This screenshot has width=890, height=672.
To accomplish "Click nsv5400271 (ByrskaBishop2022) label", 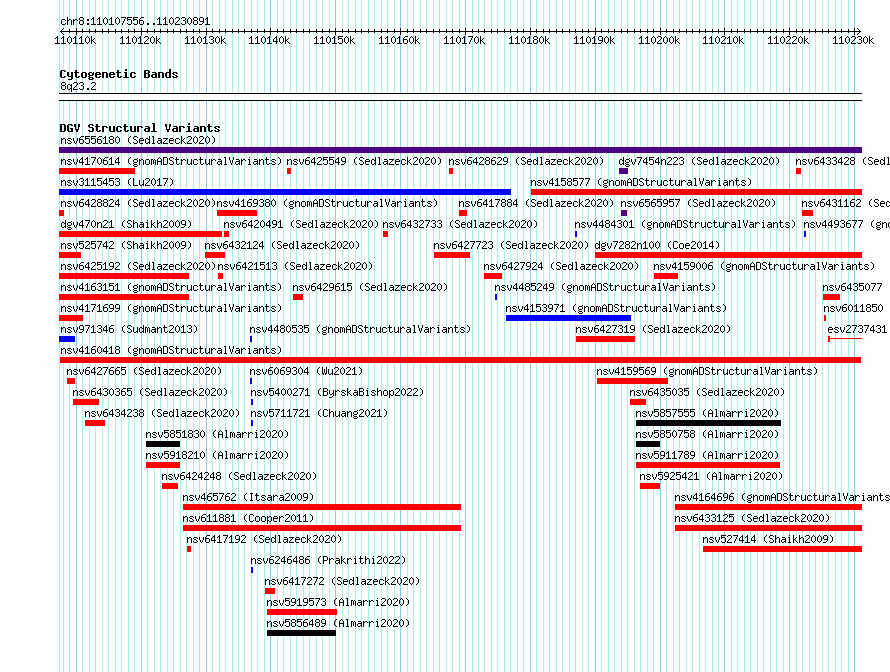I will [337, 392].
